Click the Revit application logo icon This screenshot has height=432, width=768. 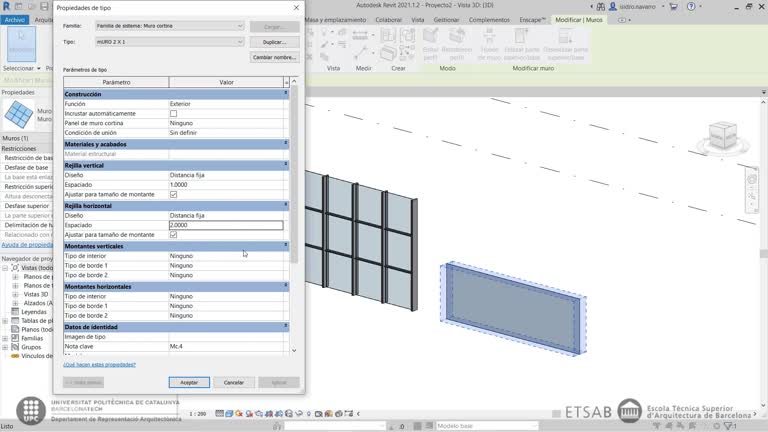tap(7, 7)
